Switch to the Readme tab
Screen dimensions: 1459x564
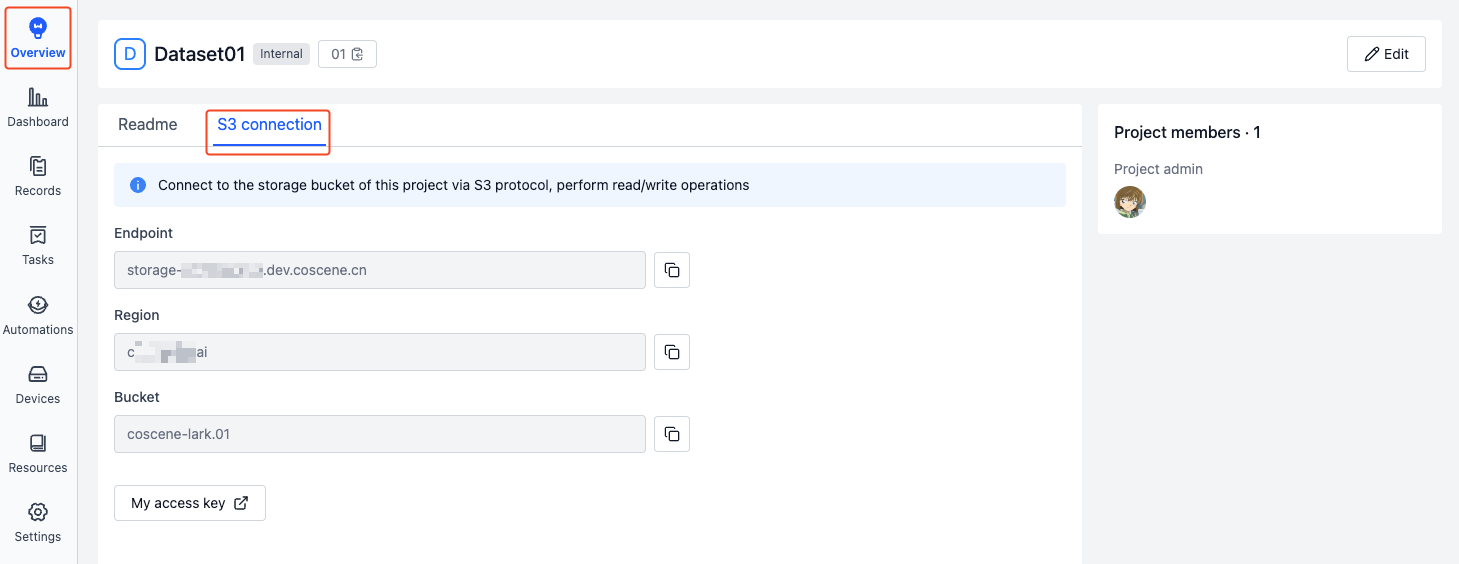click(x=148, y=125)
